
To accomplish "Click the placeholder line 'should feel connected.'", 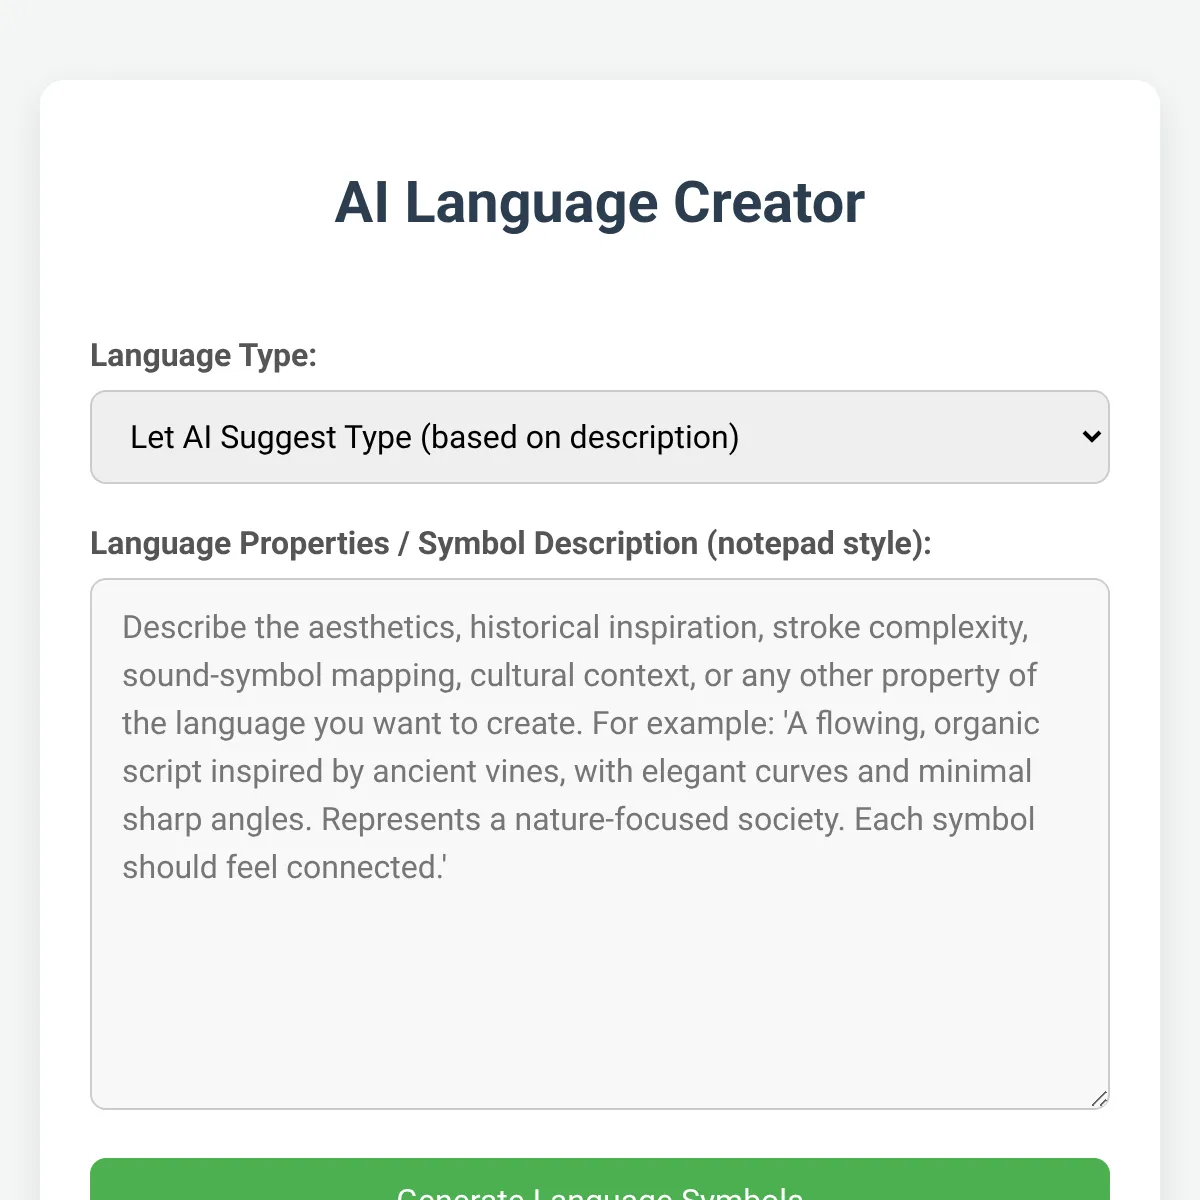I will click(x=285, y=867).
